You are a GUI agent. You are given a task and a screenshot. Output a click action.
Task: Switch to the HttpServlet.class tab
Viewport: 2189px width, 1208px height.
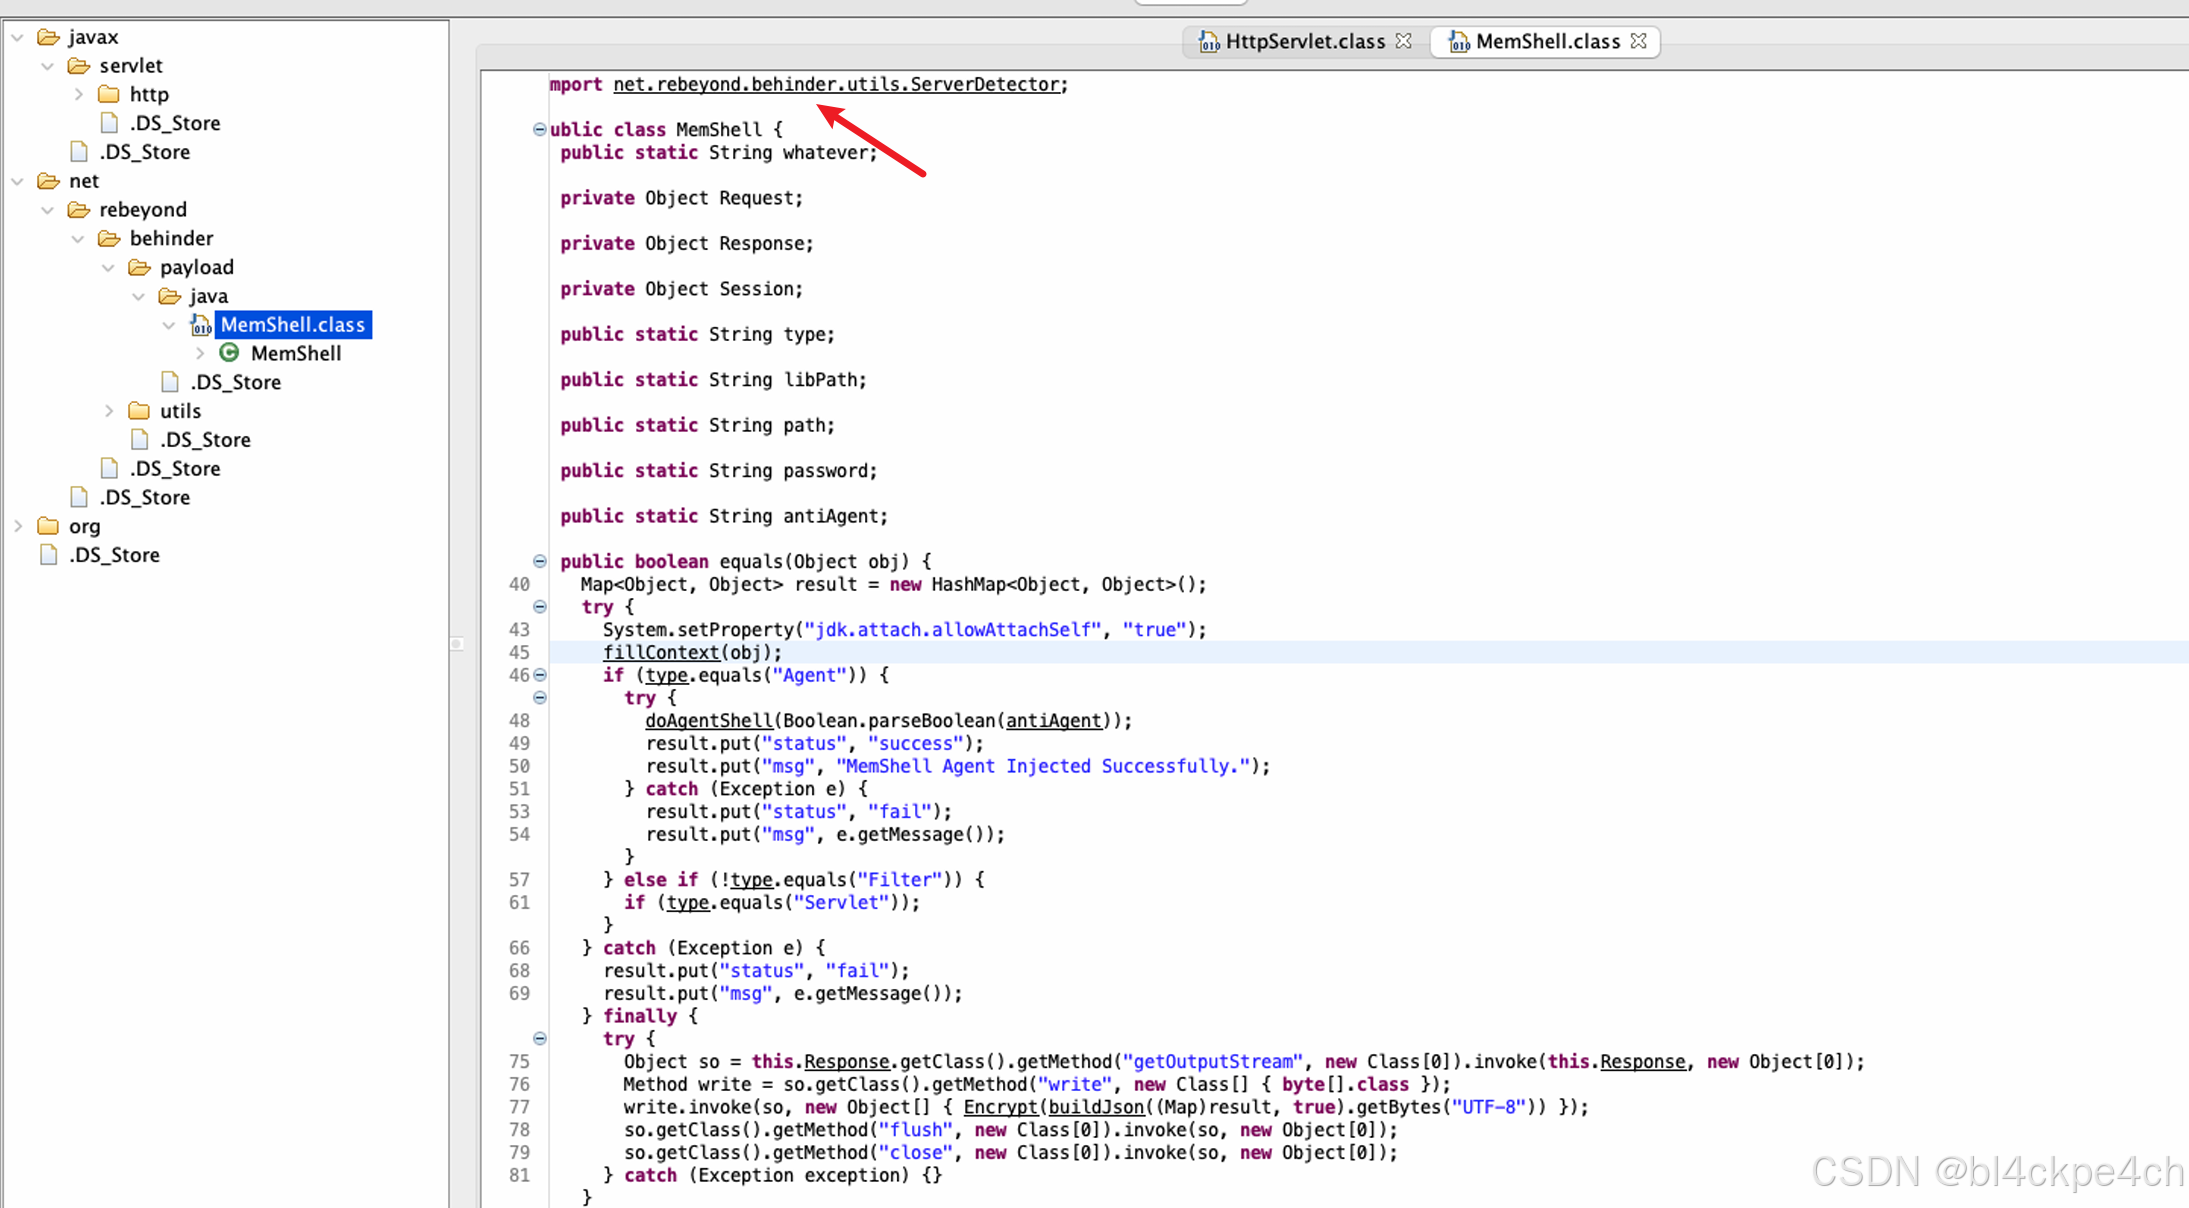[1303, 41]
